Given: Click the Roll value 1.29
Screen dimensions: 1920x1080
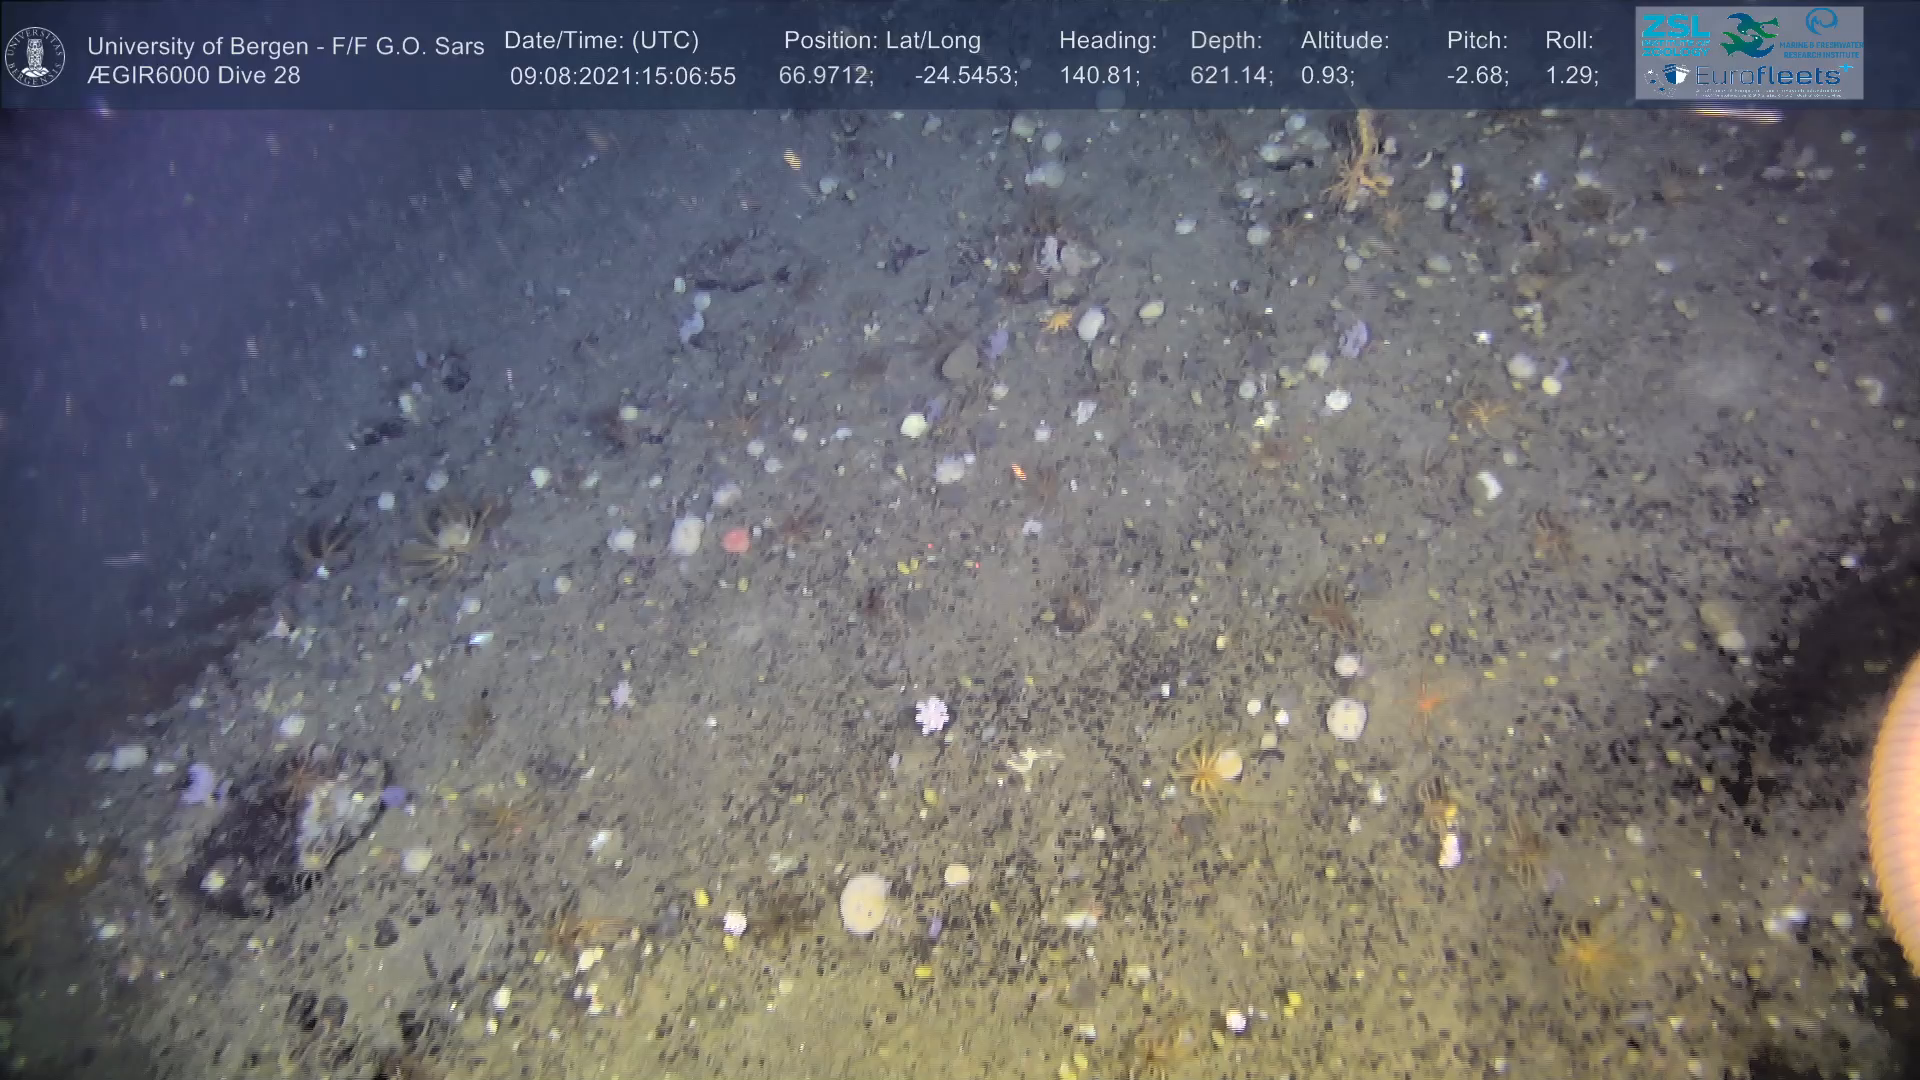Looking at the screenshot, I should tap(1571, 76).
